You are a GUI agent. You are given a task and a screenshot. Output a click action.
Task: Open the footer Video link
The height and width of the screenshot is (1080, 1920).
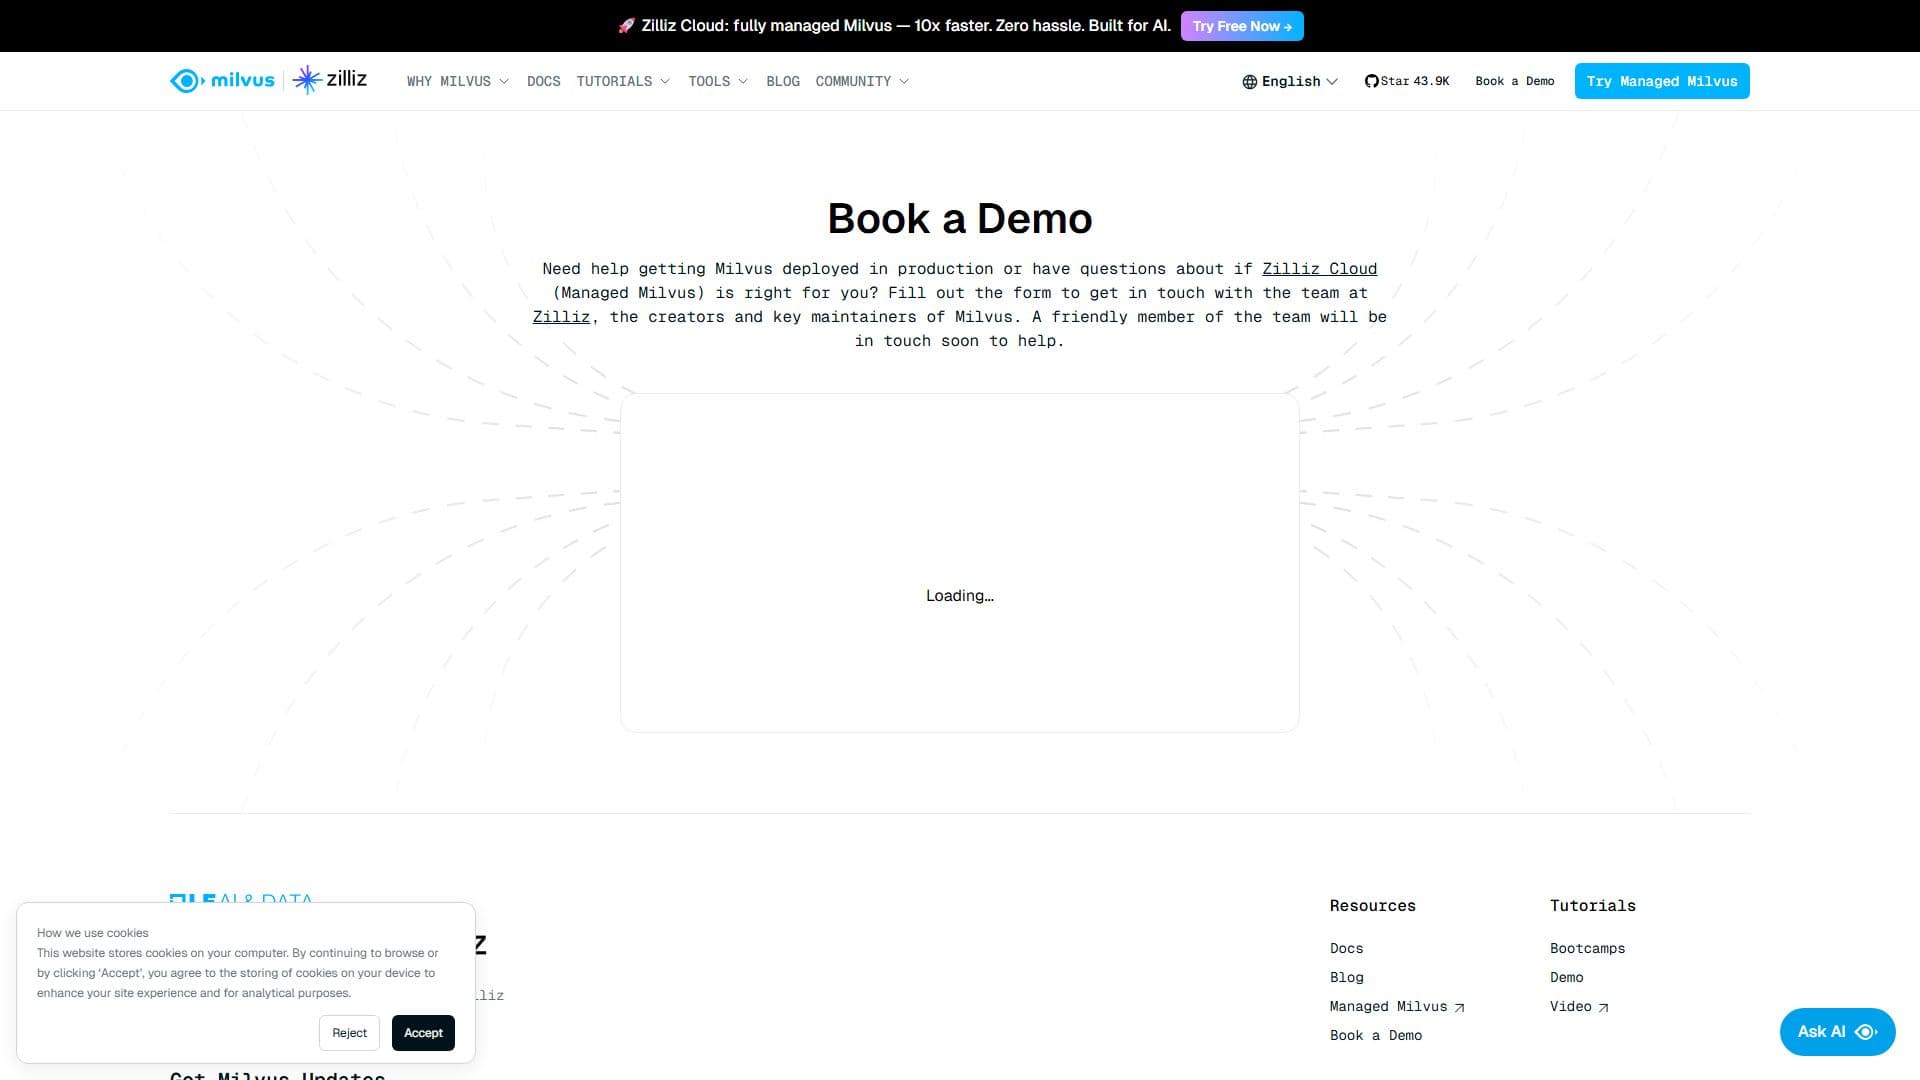1579,1006
